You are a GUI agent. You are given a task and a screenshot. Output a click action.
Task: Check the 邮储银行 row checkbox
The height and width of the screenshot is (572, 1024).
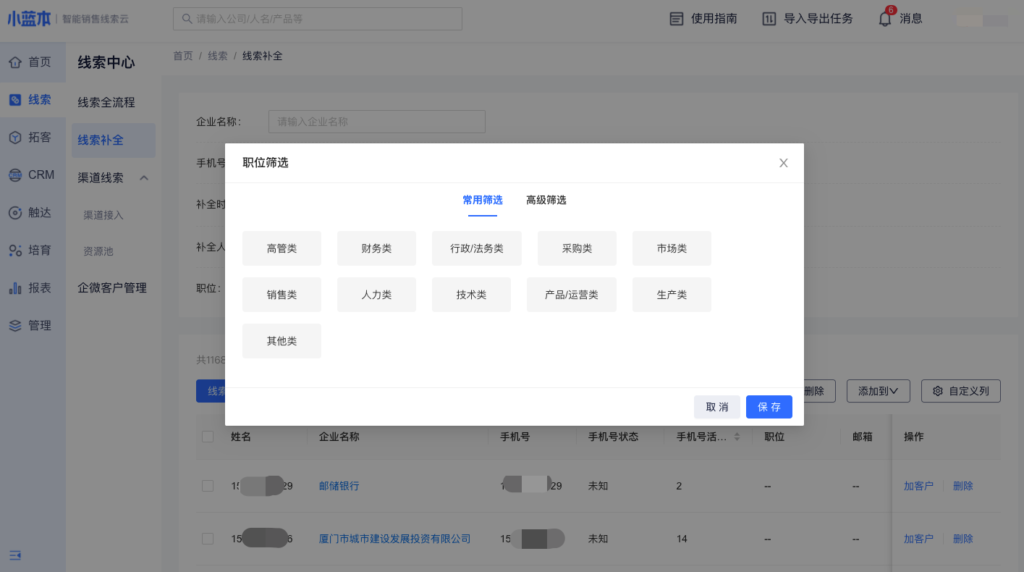(208, 486)
